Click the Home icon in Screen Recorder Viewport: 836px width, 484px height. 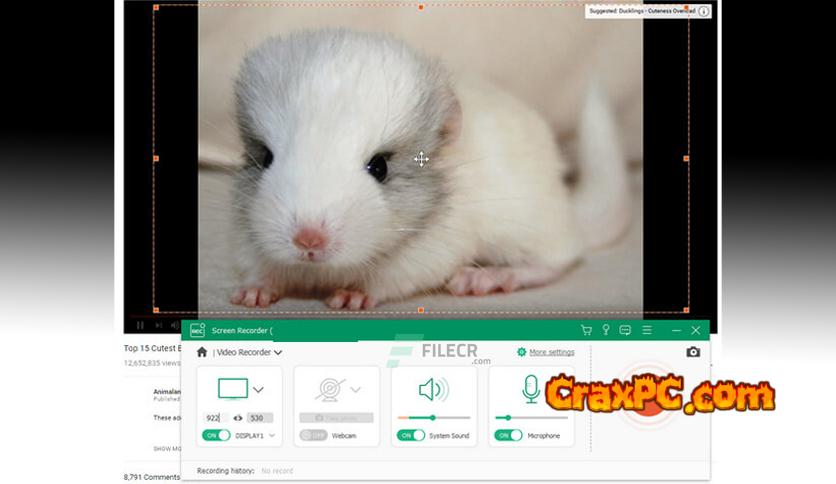pos(202,352)
